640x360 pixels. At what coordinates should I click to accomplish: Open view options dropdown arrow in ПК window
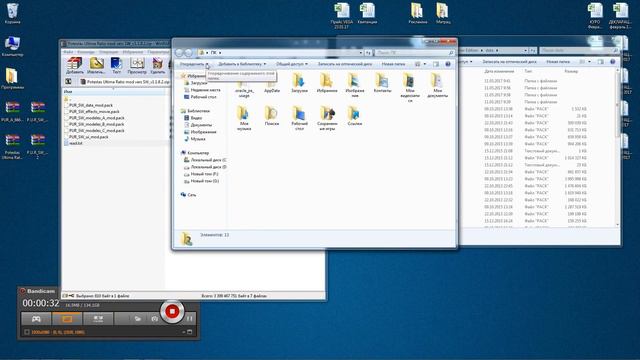425,64
